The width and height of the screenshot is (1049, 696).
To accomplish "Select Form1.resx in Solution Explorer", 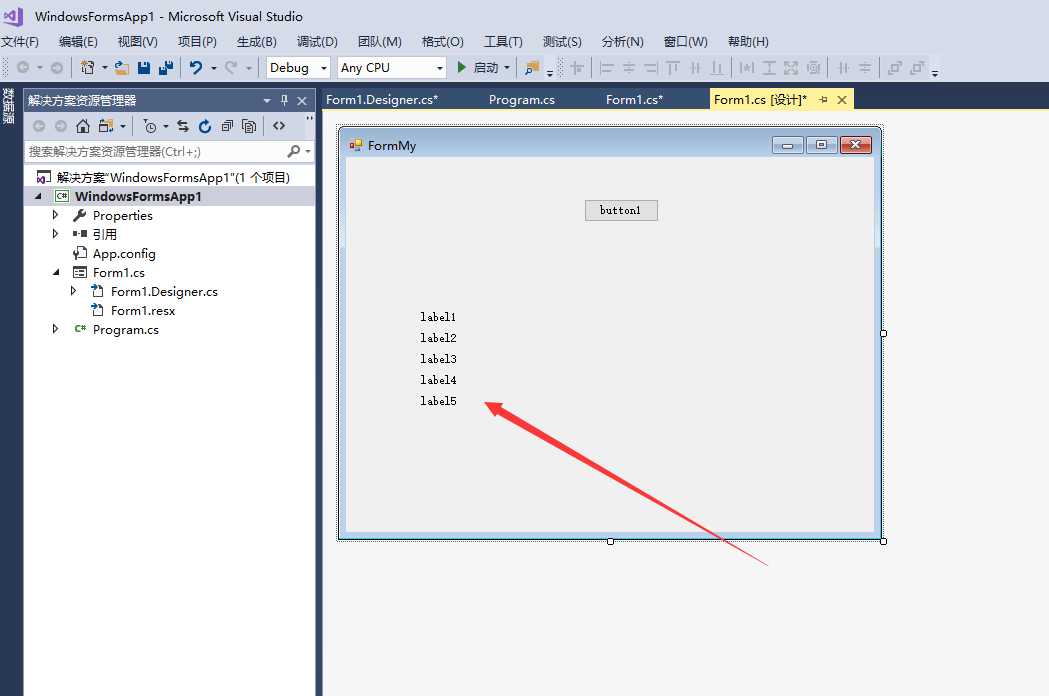I will pyautogui.click(x=143, y=311).
